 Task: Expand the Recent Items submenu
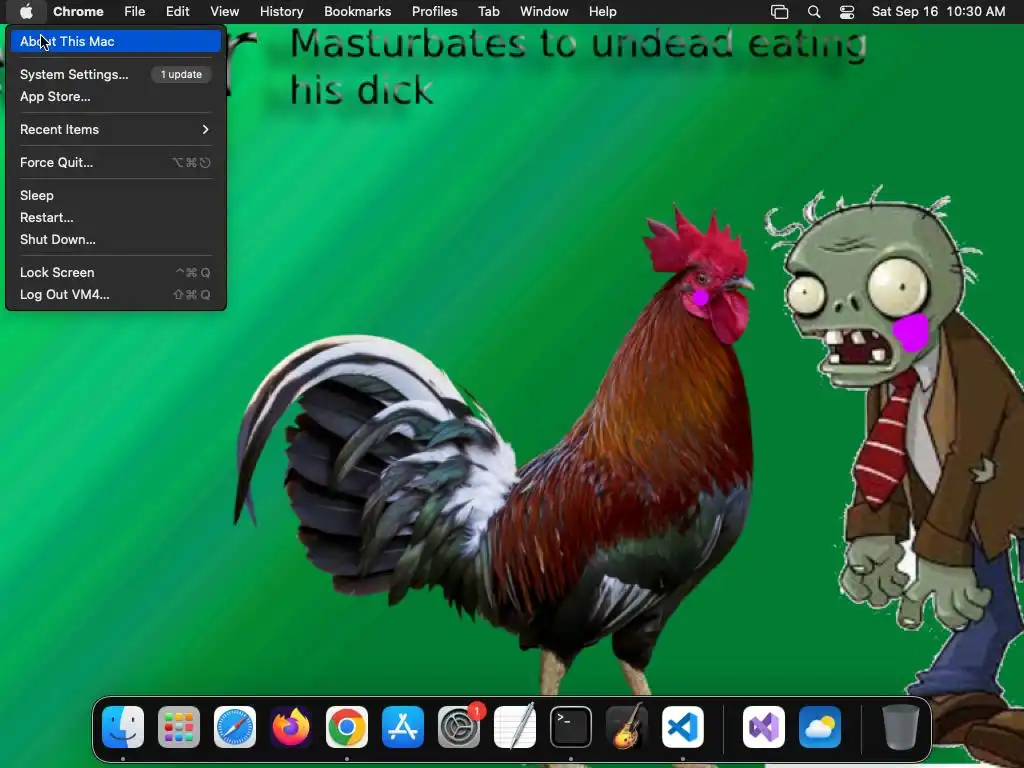[x=116, y=129]
